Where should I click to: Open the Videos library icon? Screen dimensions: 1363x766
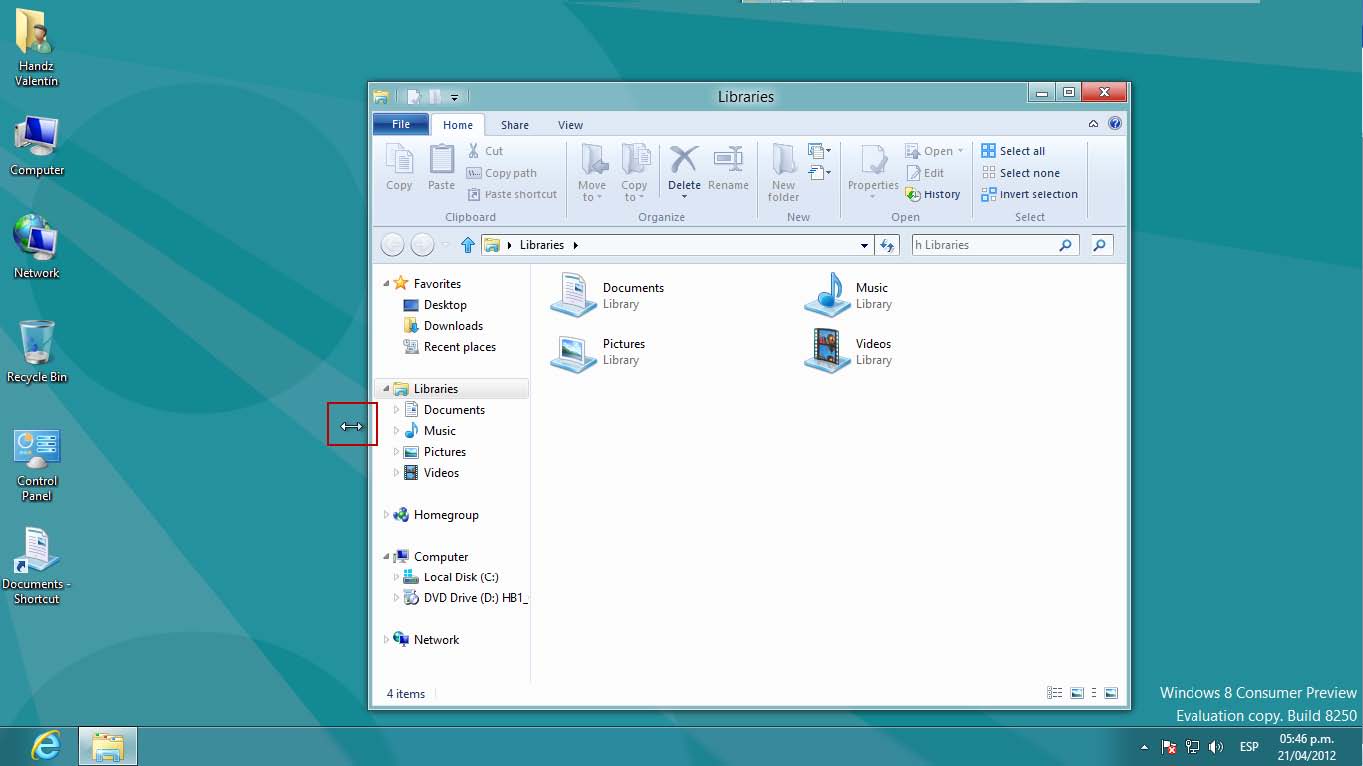828,351
